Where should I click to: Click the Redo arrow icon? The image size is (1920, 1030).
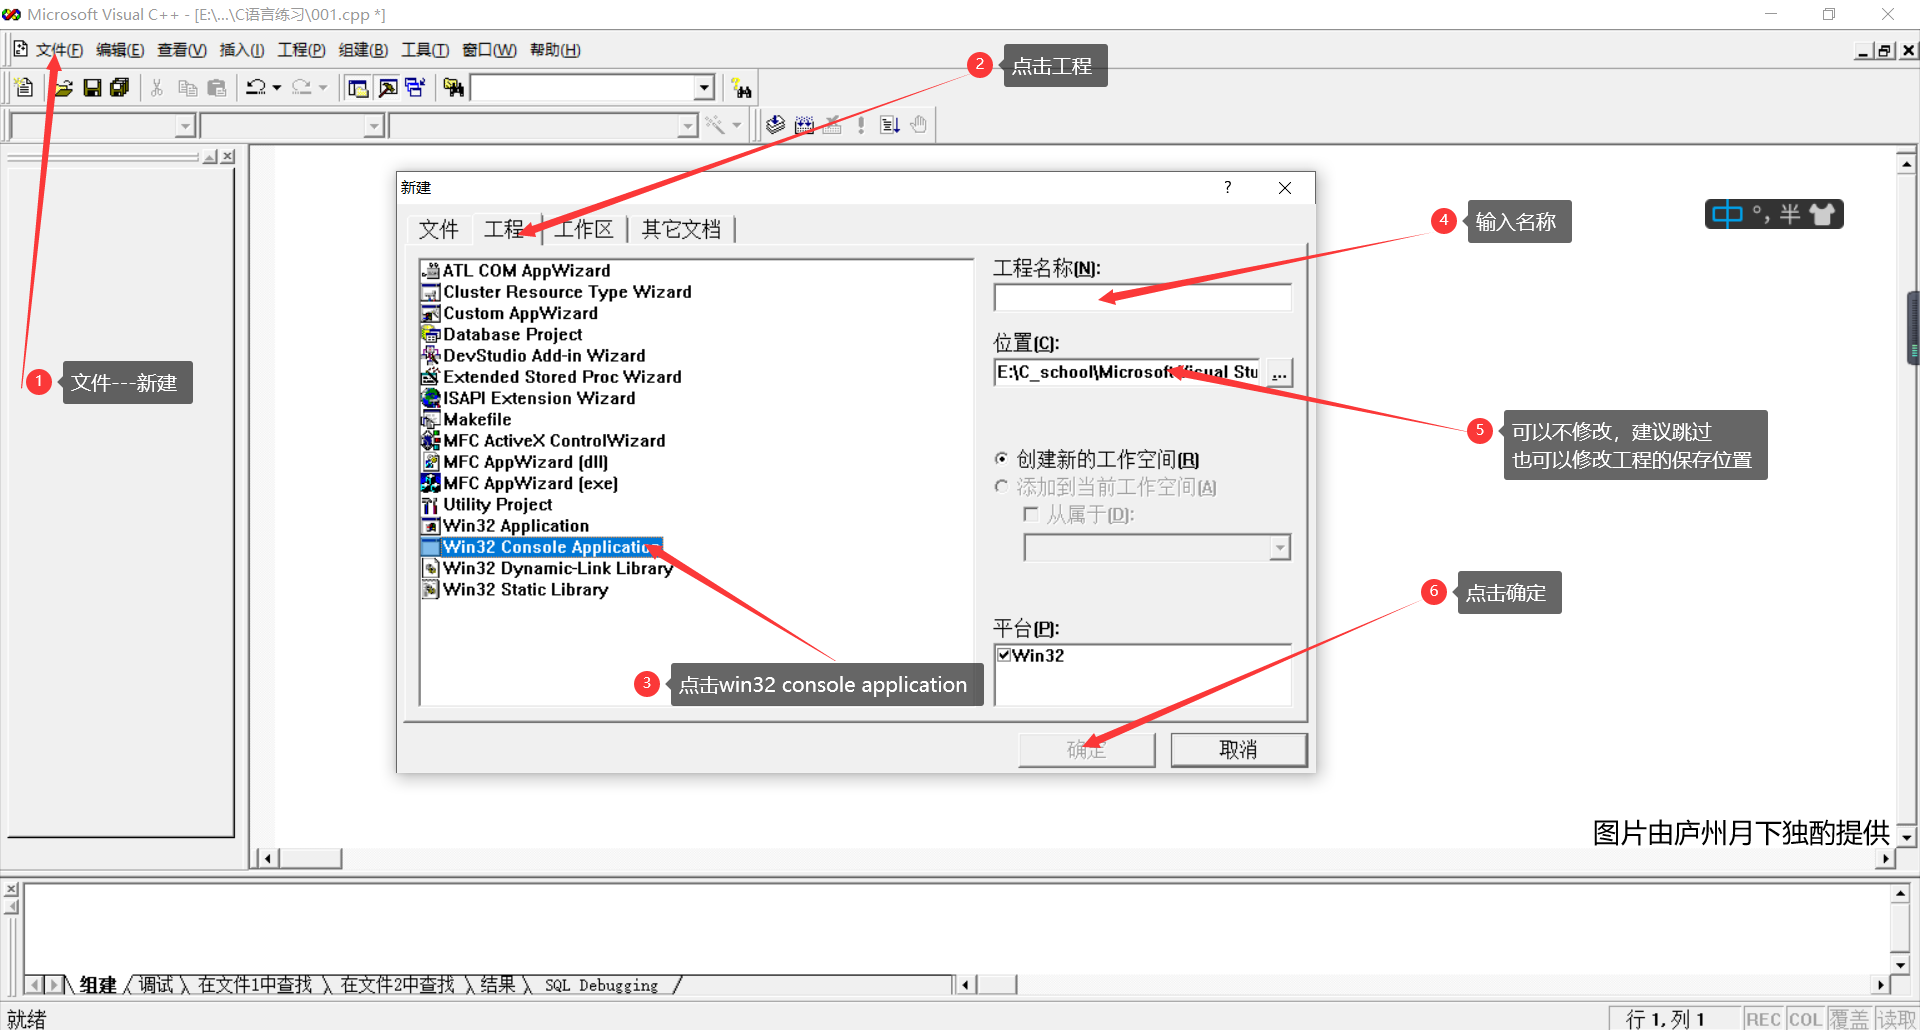pos(302,88)
